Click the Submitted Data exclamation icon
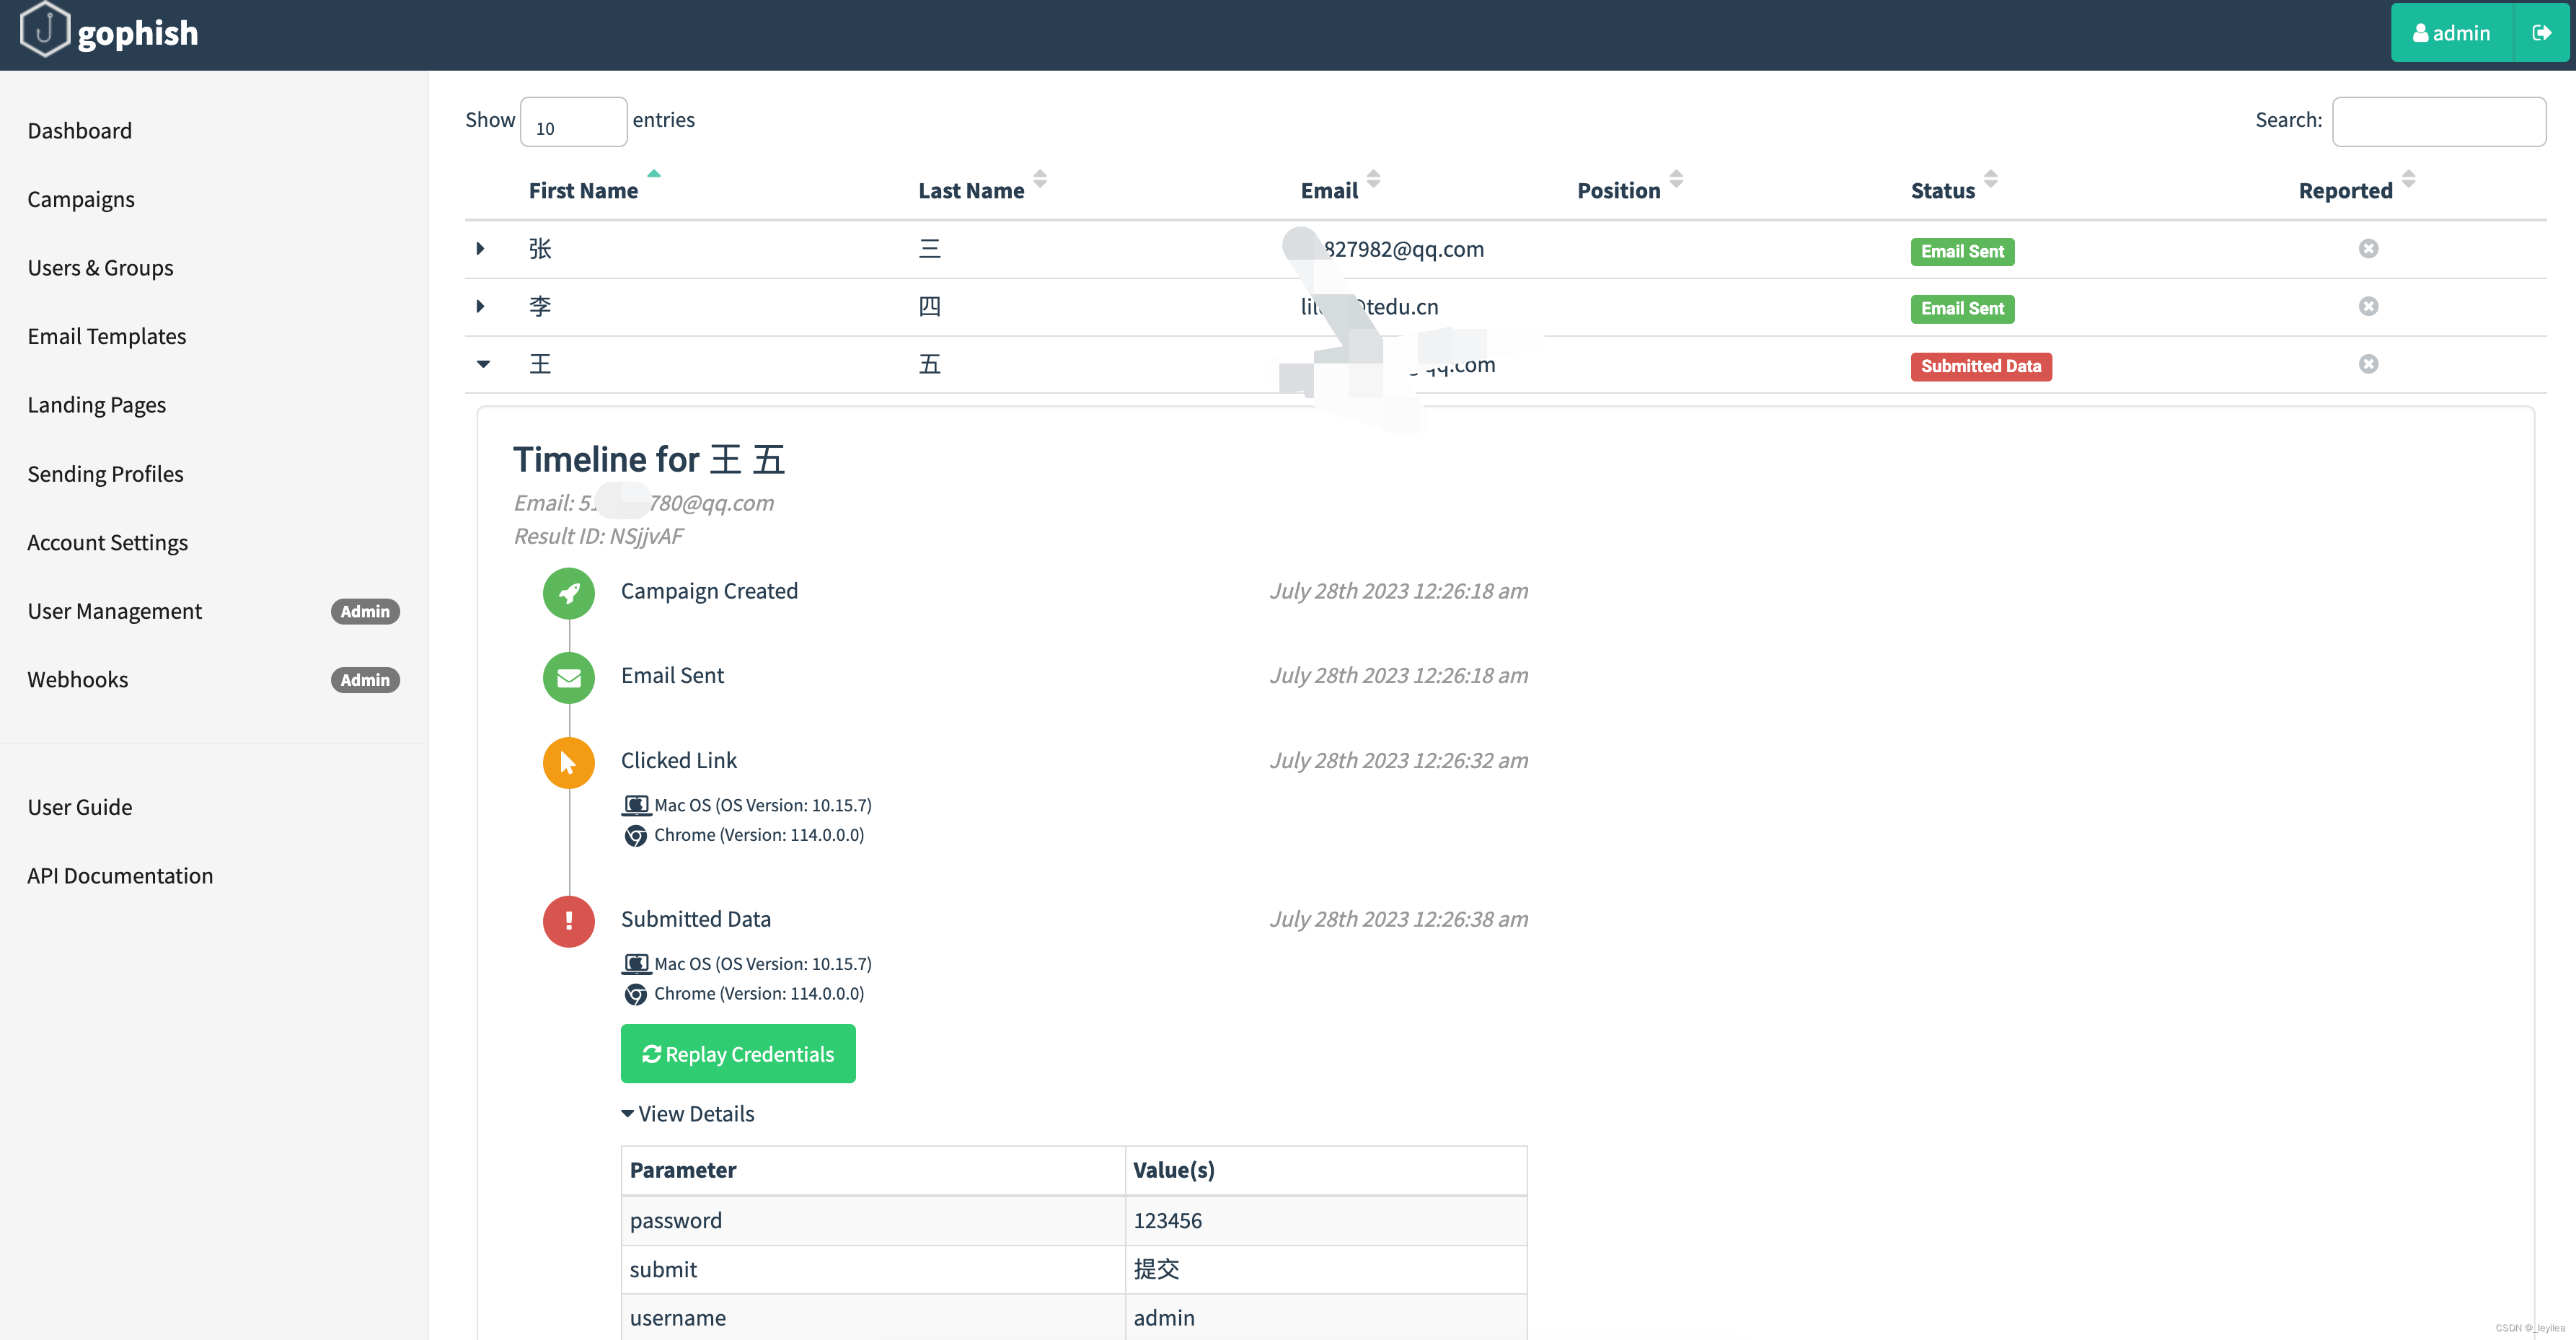The height and width of the screenshot is (1340, 2576). [x=568, y=921]
